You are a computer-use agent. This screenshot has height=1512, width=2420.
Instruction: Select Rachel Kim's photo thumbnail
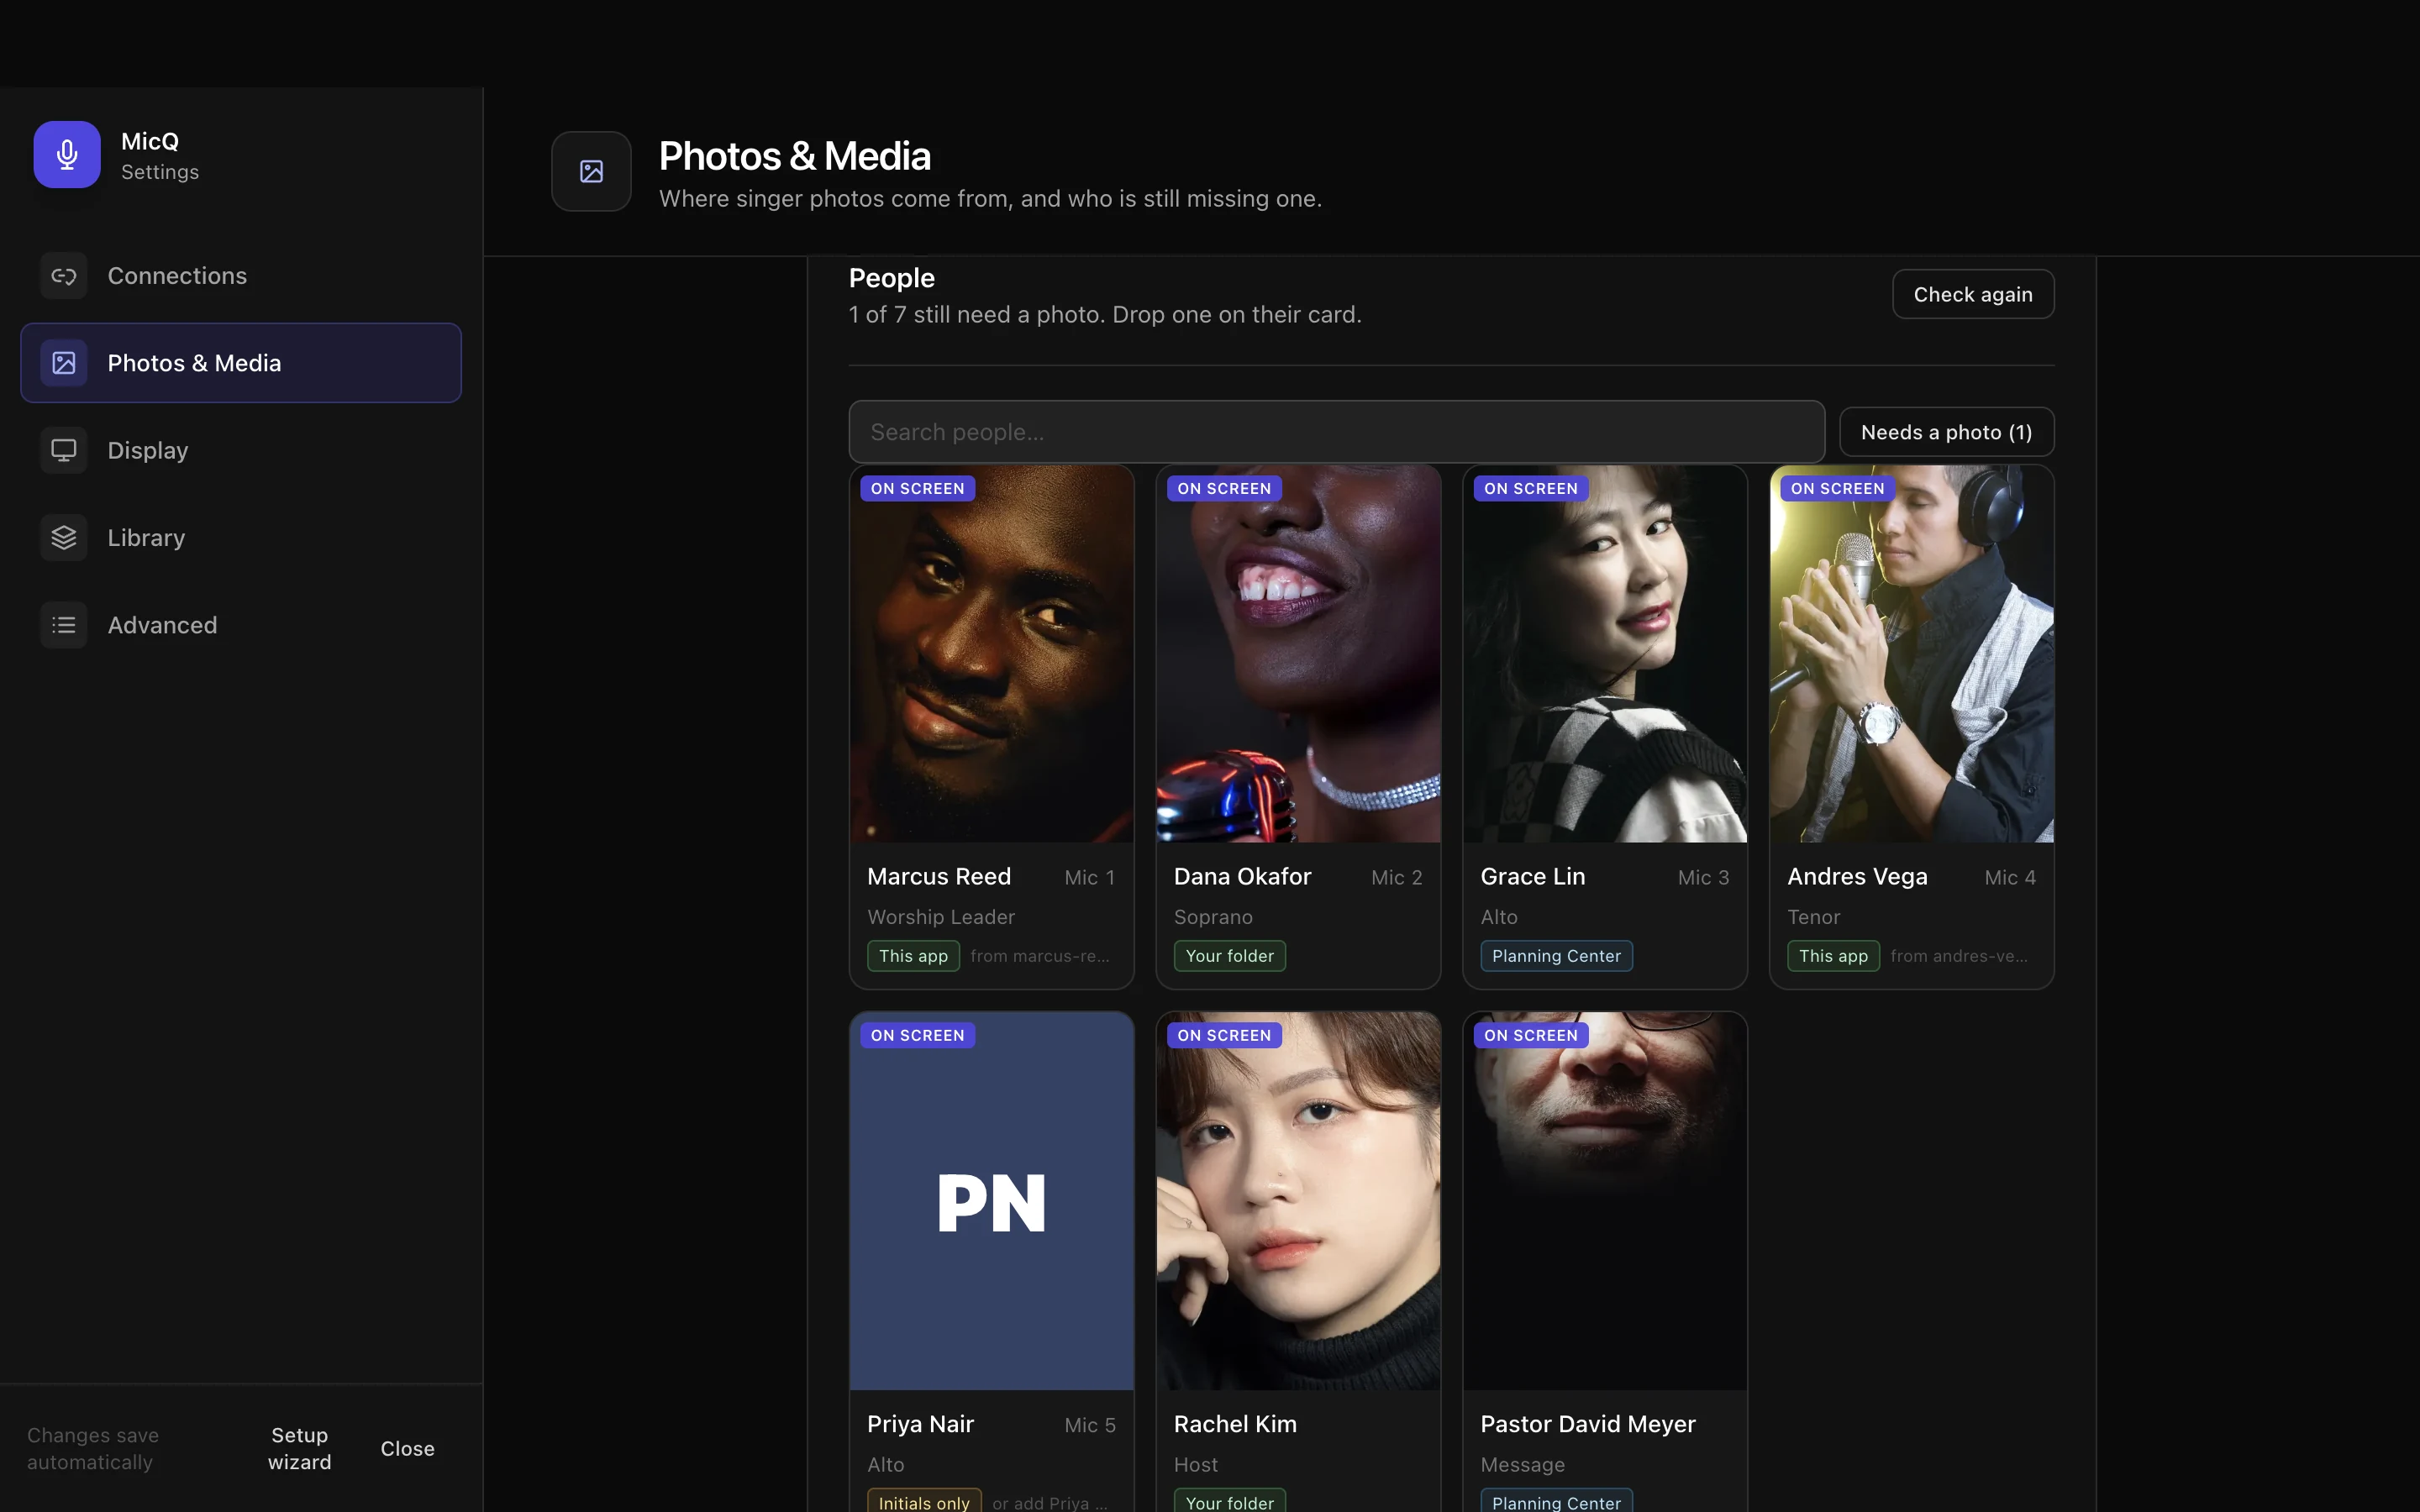(1298, 1201)
